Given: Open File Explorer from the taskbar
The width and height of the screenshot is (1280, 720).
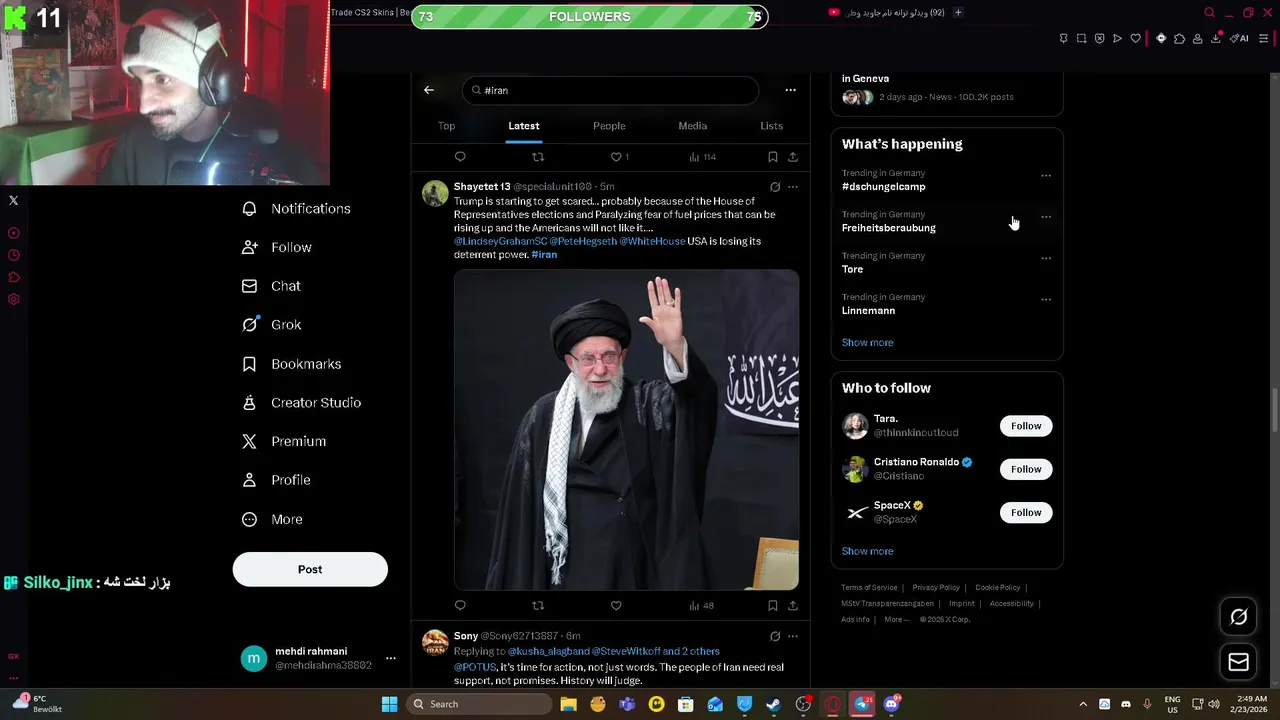Looking at the screenshot, I should tap(568, 704).
